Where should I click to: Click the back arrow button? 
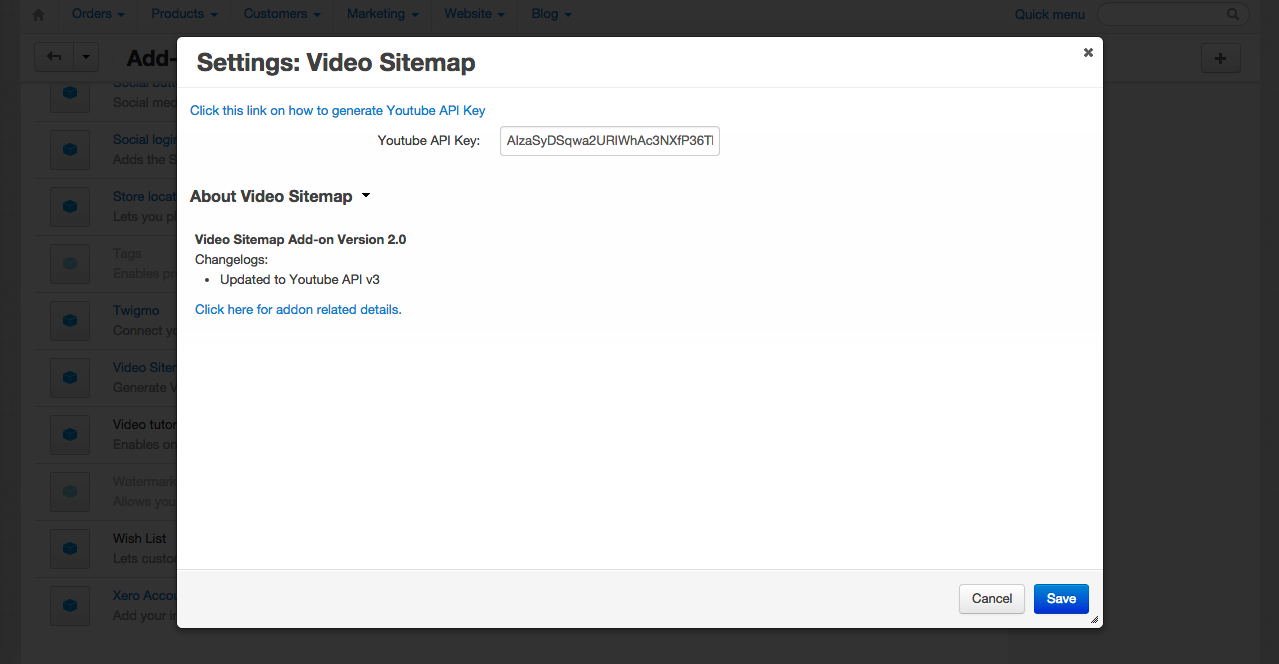pos(54,57)
